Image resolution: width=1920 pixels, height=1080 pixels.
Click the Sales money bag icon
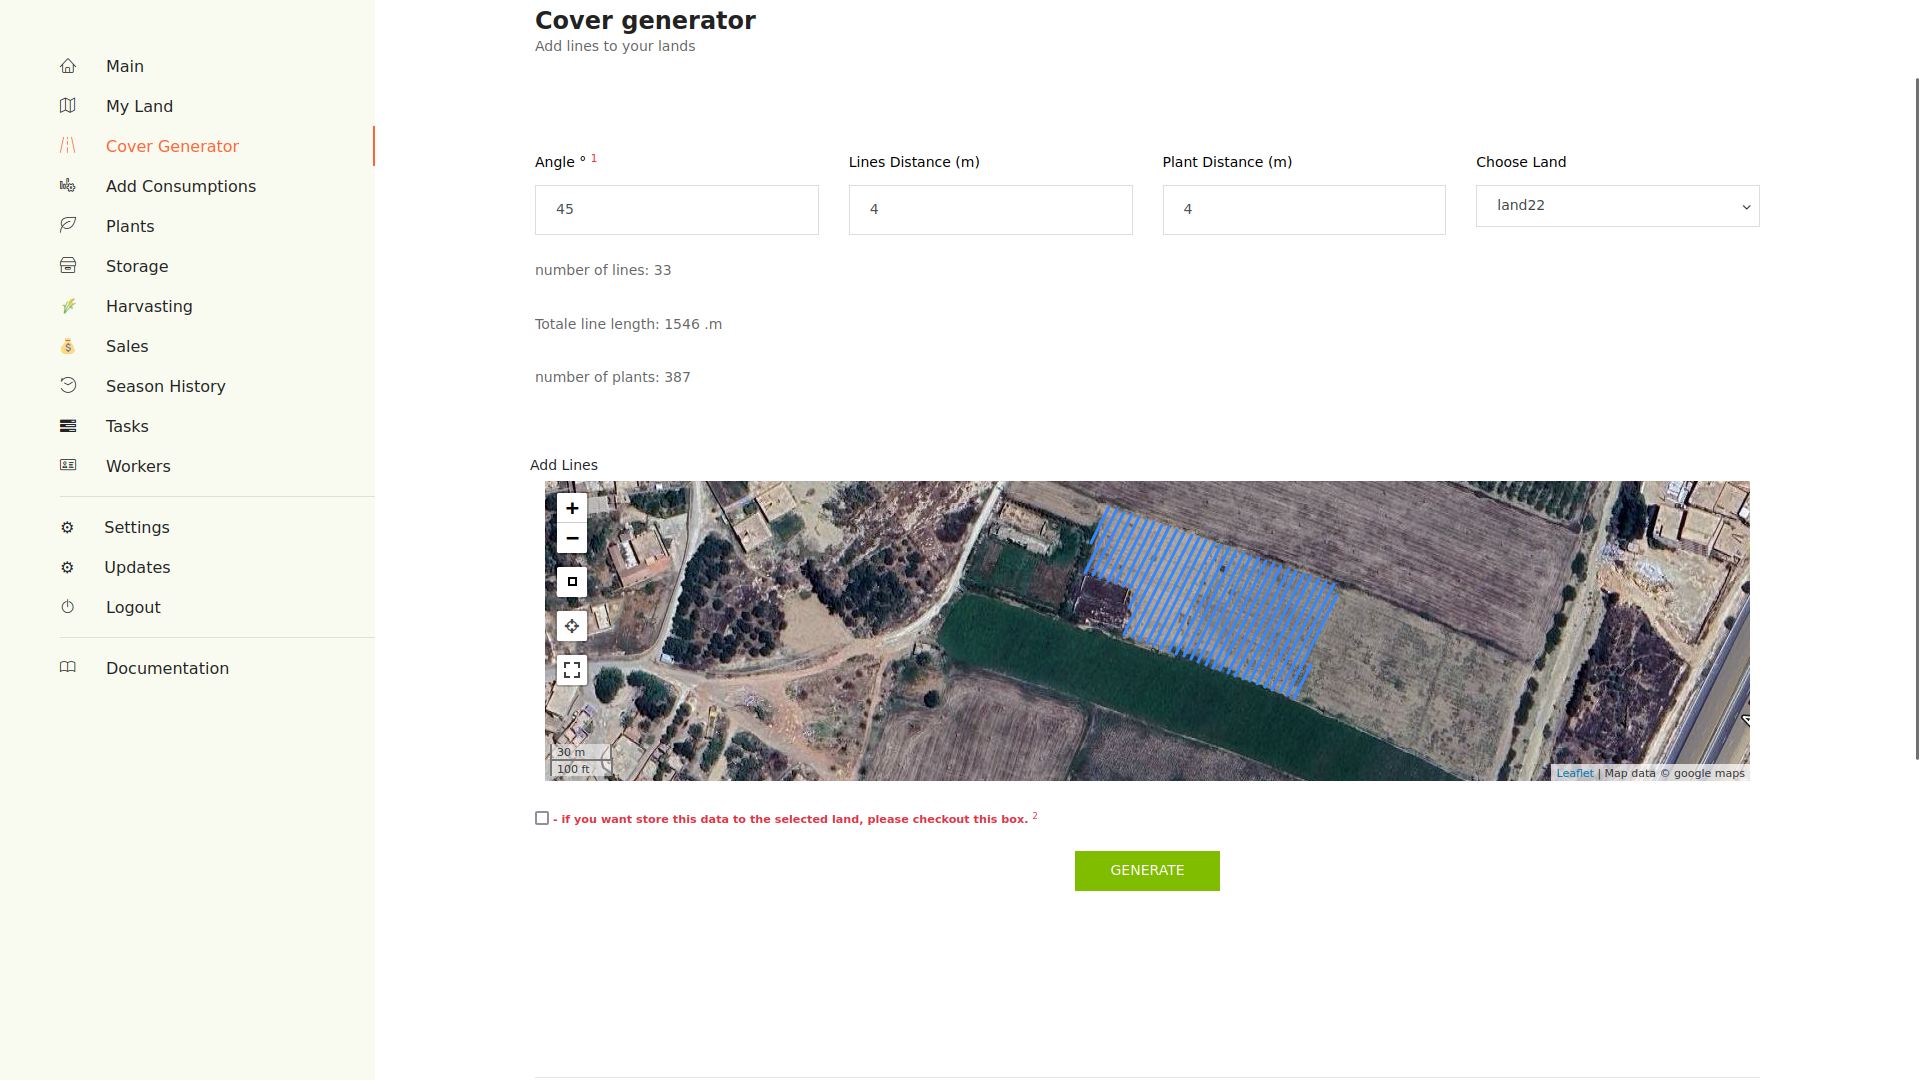tap(68, 346)
